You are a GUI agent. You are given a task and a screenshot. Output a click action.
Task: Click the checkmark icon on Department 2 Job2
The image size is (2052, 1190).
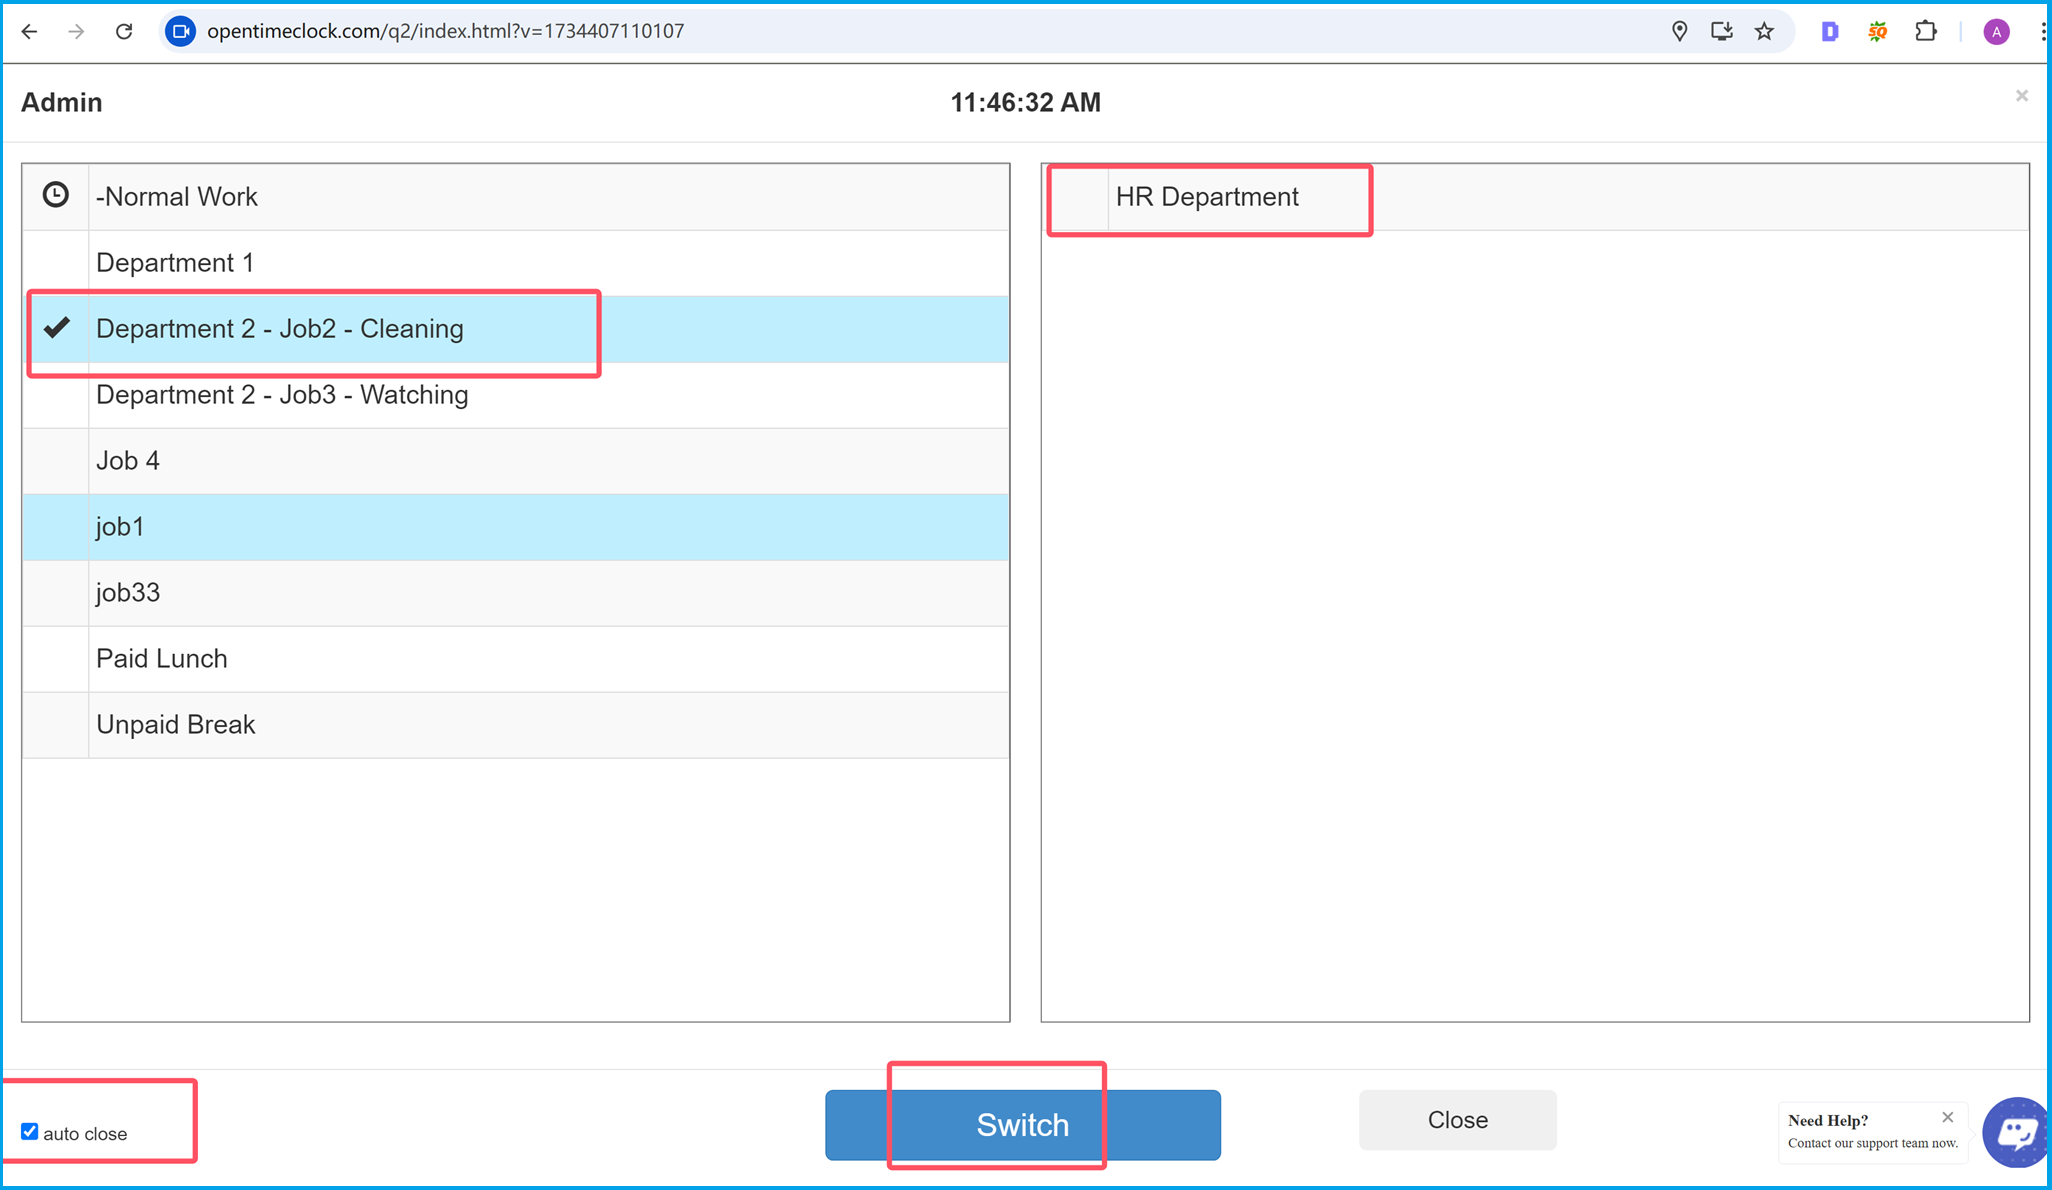(x=57, y=327)
